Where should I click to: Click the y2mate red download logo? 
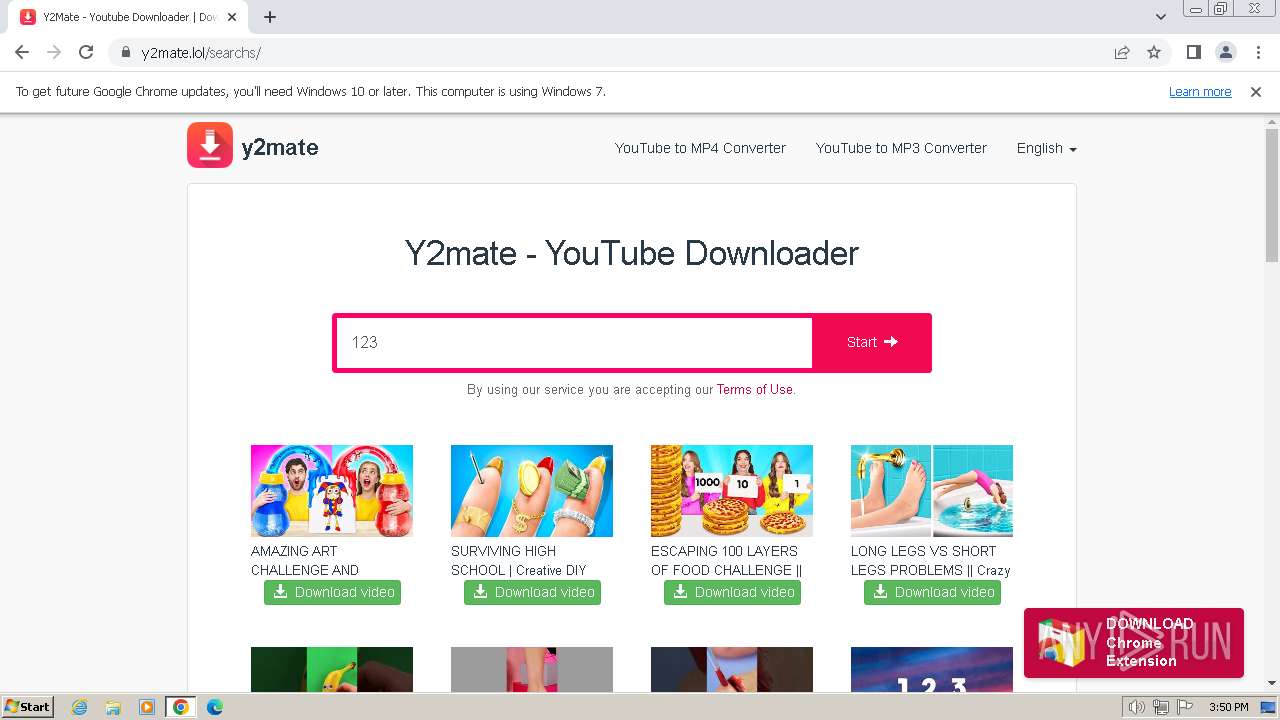(x=210, y=145)
